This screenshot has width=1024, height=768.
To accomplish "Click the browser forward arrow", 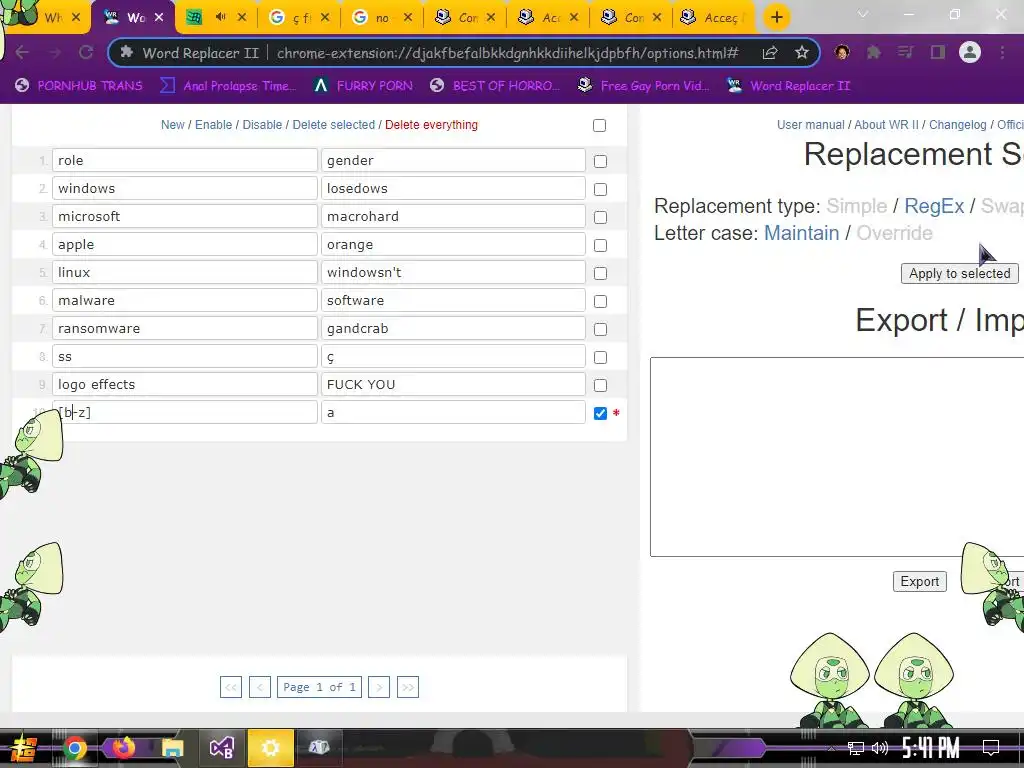I will tap(54, 52).
